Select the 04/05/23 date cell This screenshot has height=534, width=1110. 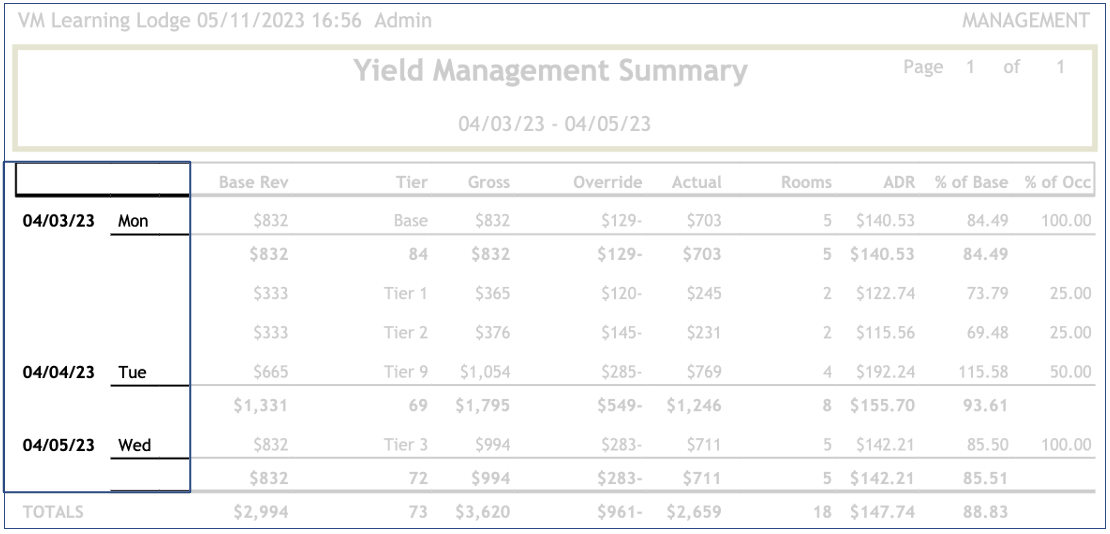pyautogui.click(x=58, y=445)
